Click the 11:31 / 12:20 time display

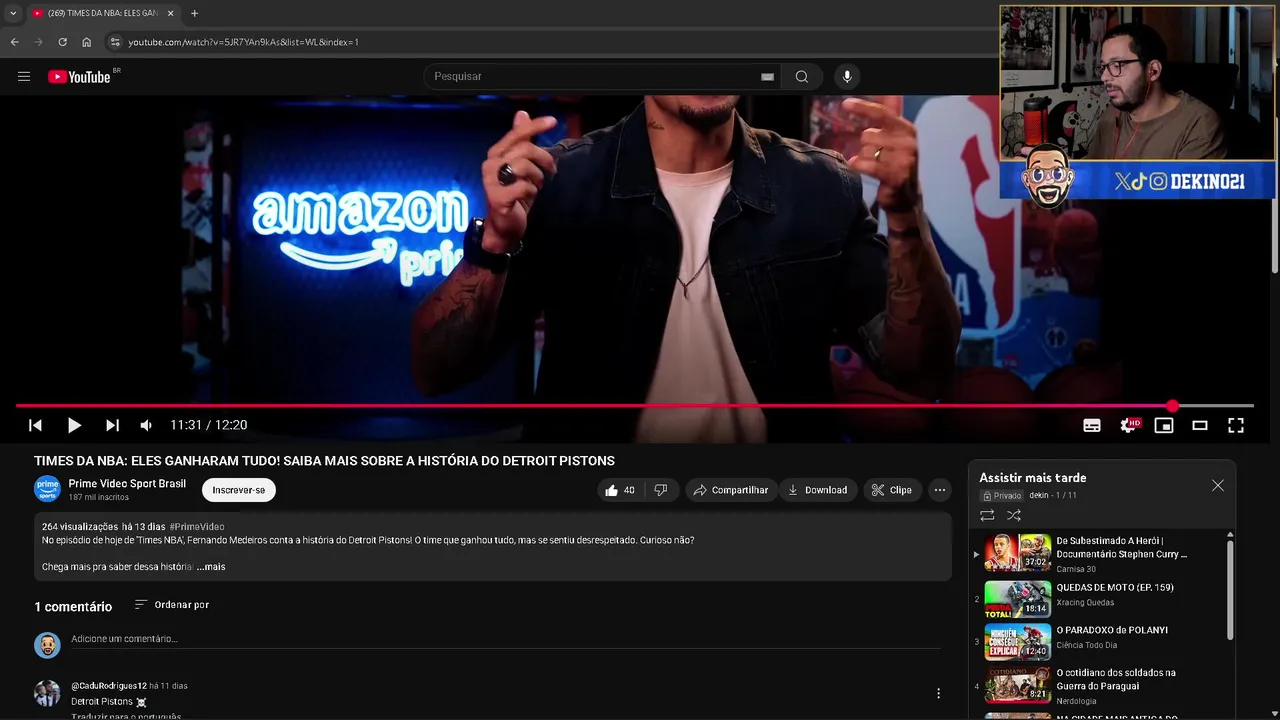(208, 425)
